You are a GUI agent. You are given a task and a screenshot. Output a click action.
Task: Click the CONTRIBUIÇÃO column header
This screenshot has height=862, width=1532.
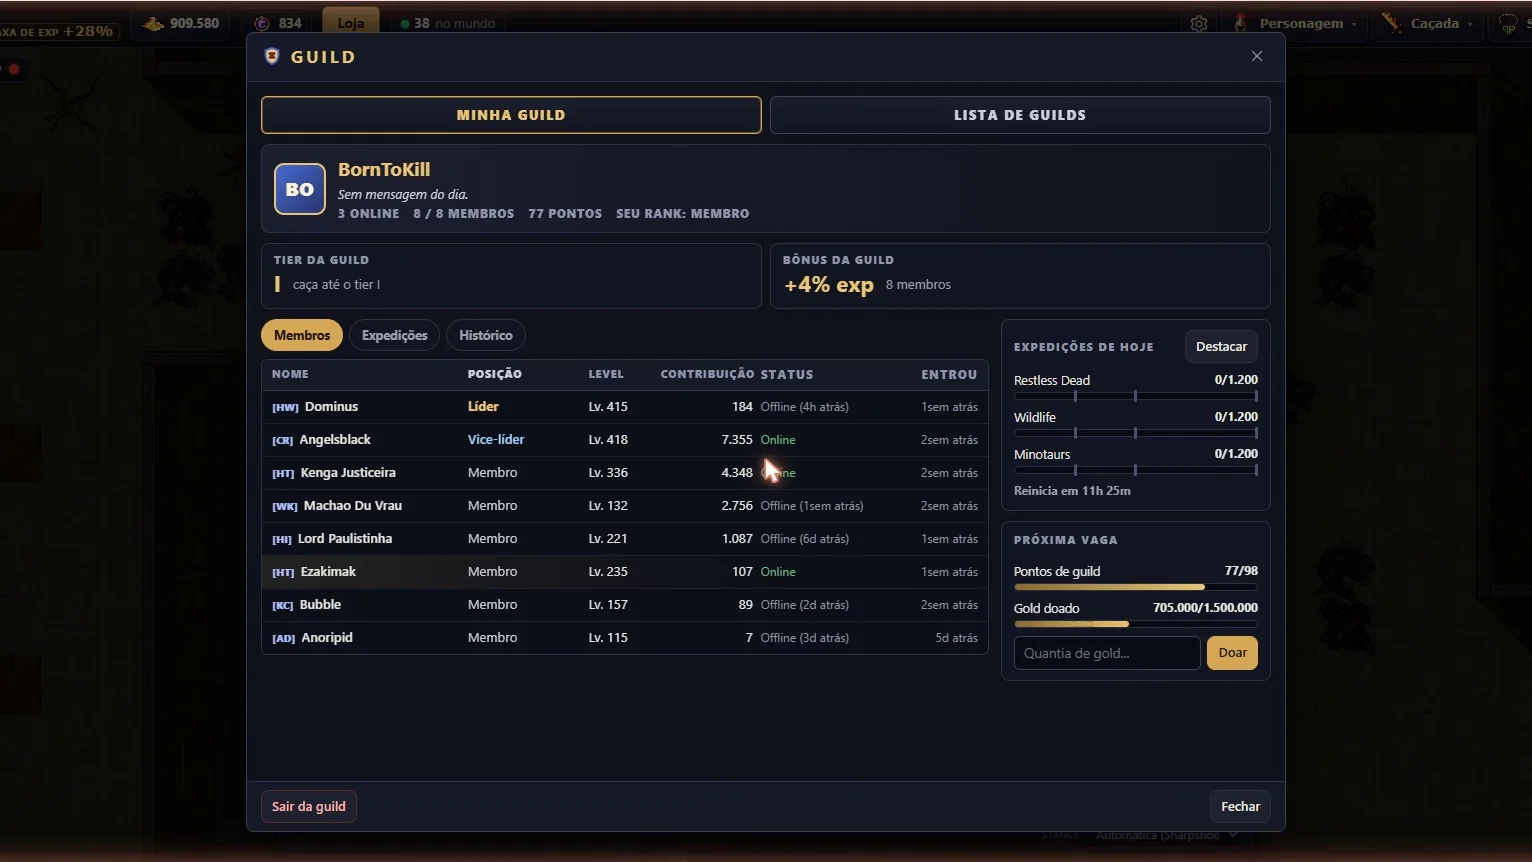pos(707,374)
